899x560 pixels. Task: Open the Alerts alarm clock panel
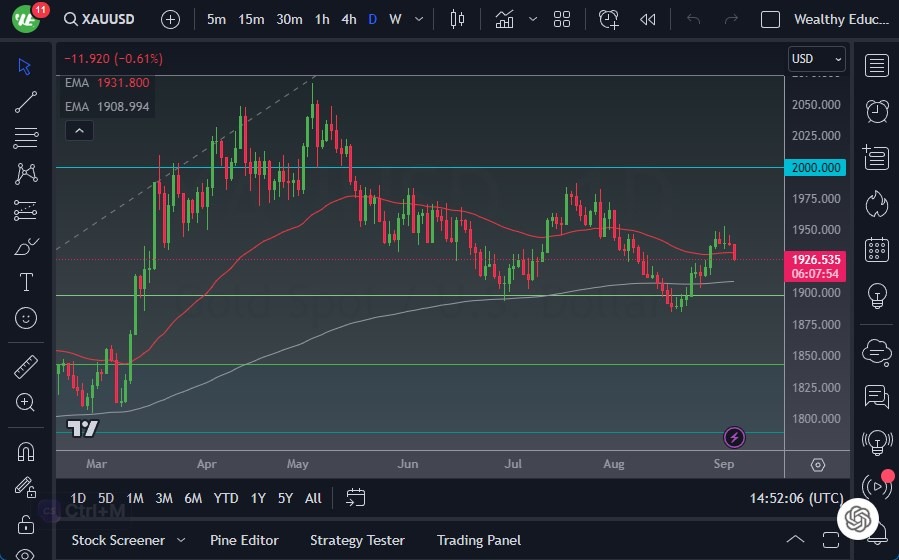click(x=877, y=110)
